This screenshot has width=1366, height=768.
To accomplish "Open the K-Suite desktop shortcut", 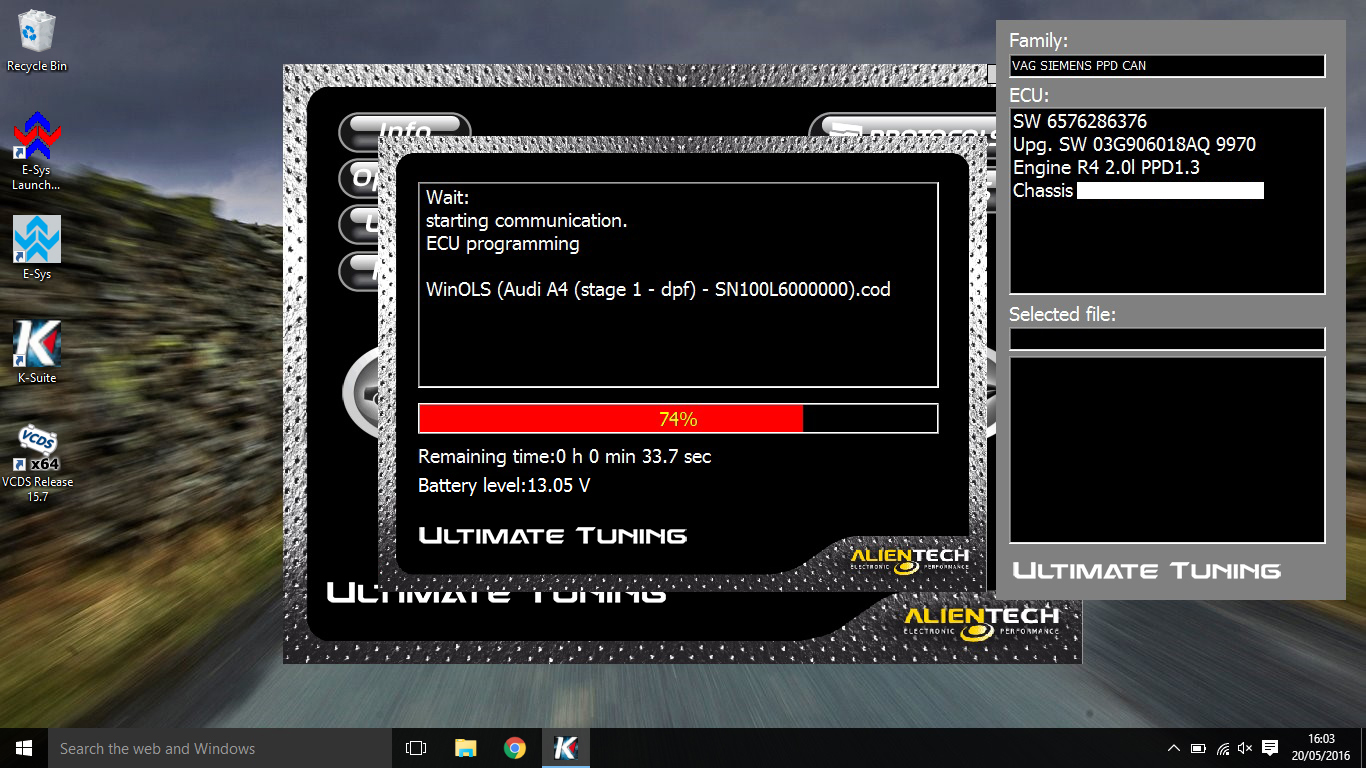I will coord(37,345).
